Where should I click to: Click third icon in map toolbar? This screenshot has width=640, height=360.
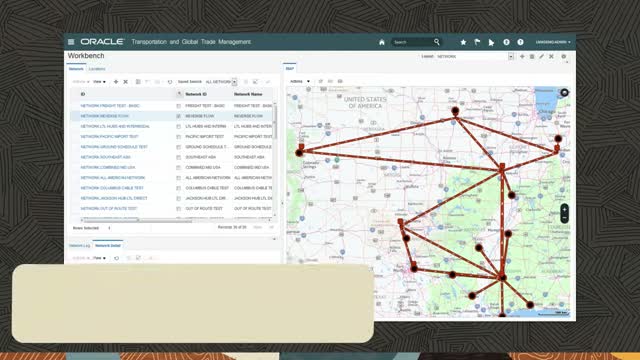click(x=340, y=81)
